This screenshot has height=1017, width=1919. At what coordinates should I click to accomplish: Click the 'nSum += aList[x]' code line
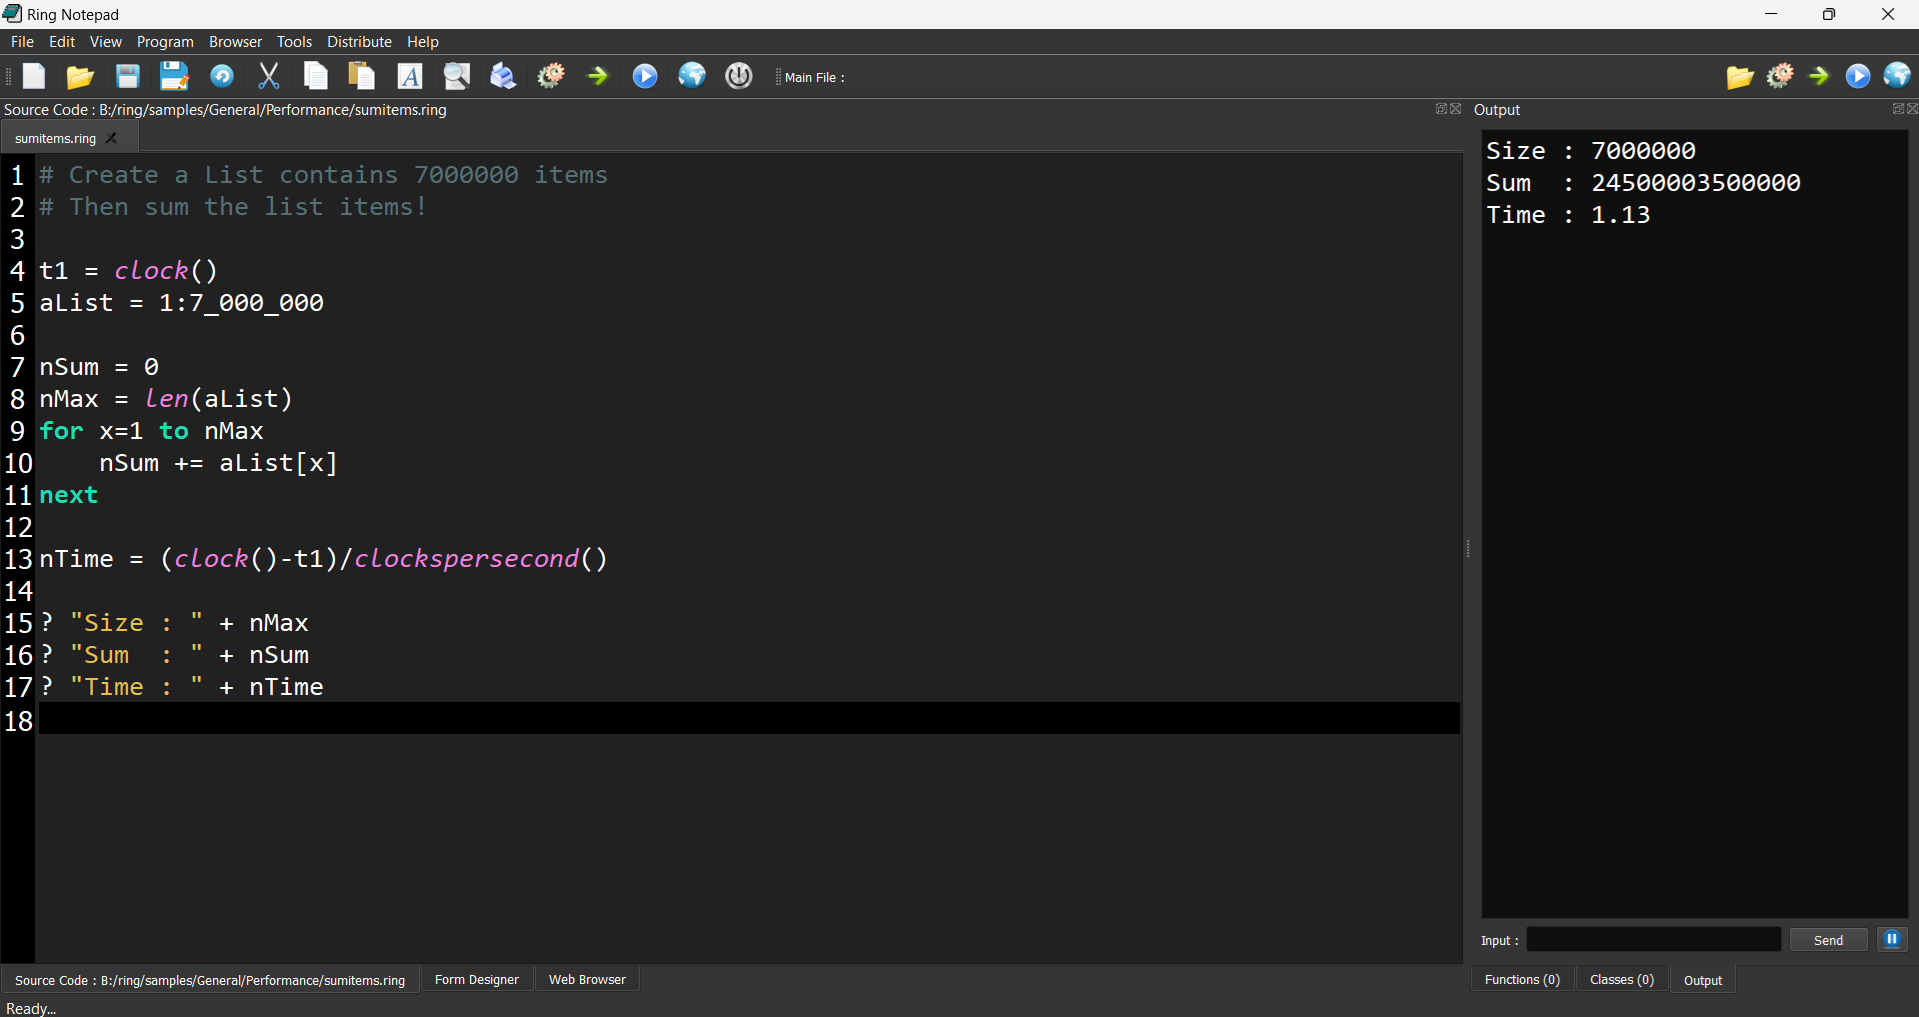coord(218,463)
